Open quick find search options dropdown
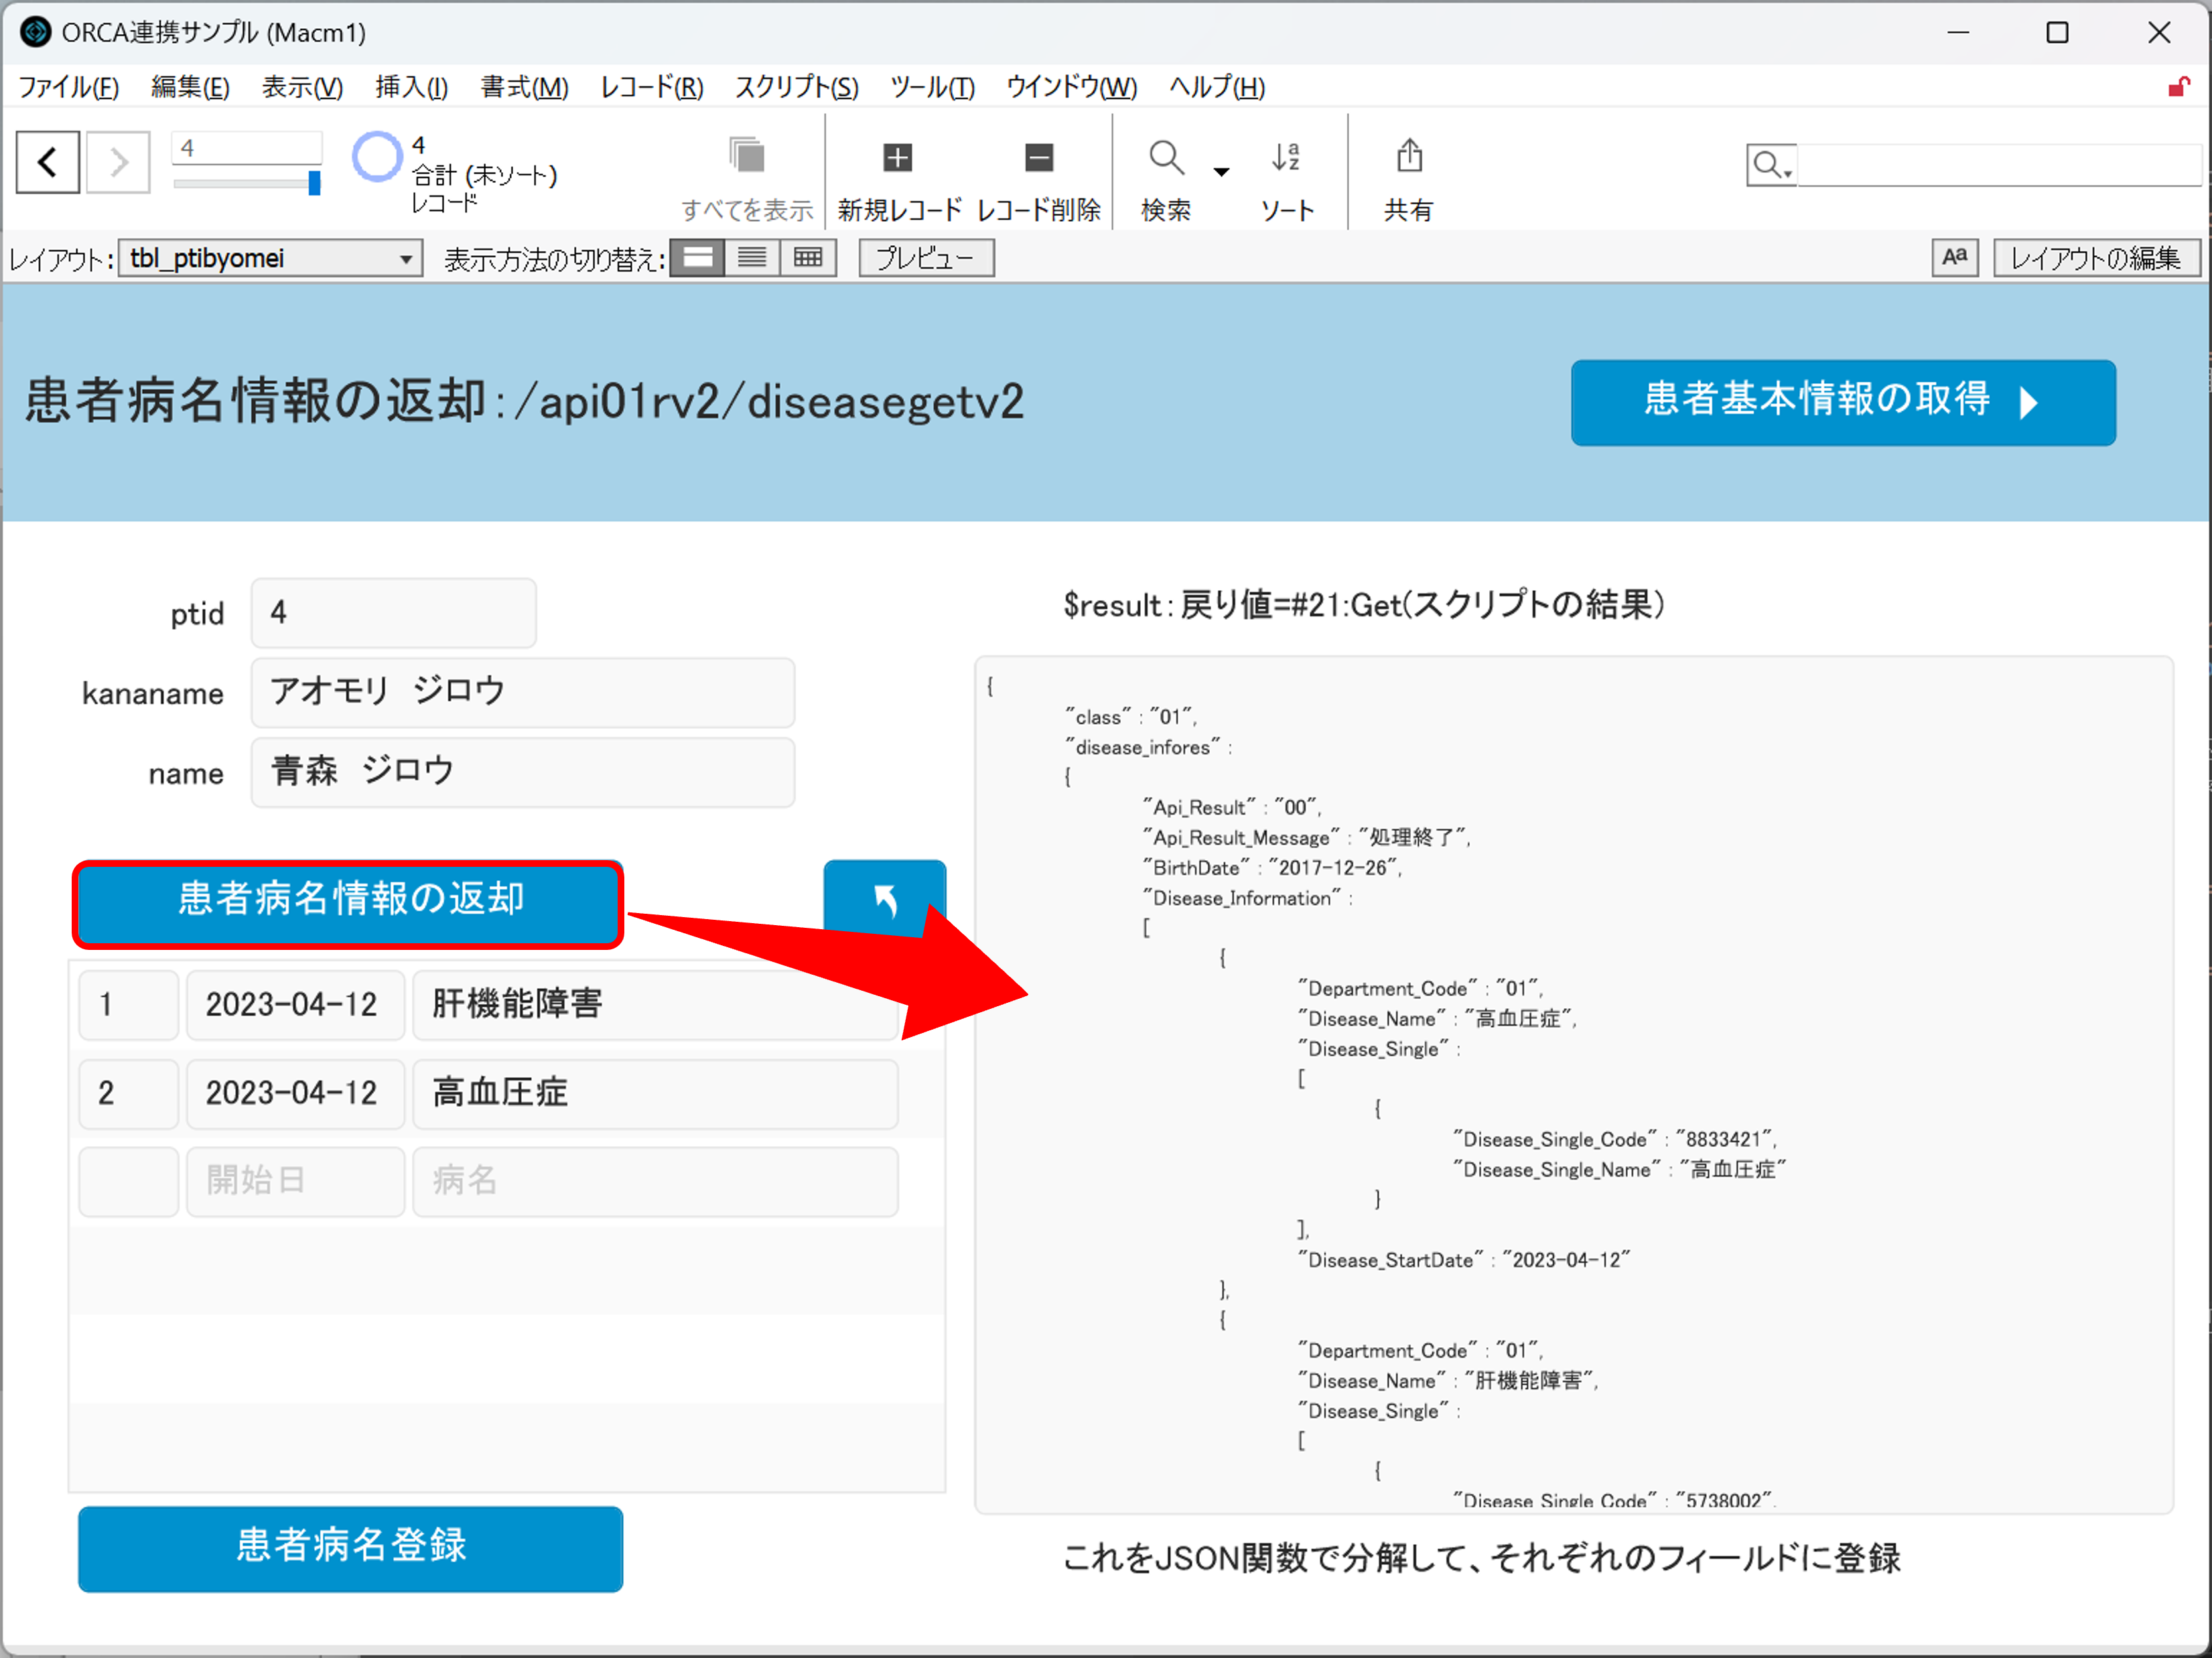The width and height of the screenshot is (2212, 1658). [1771, 166]
